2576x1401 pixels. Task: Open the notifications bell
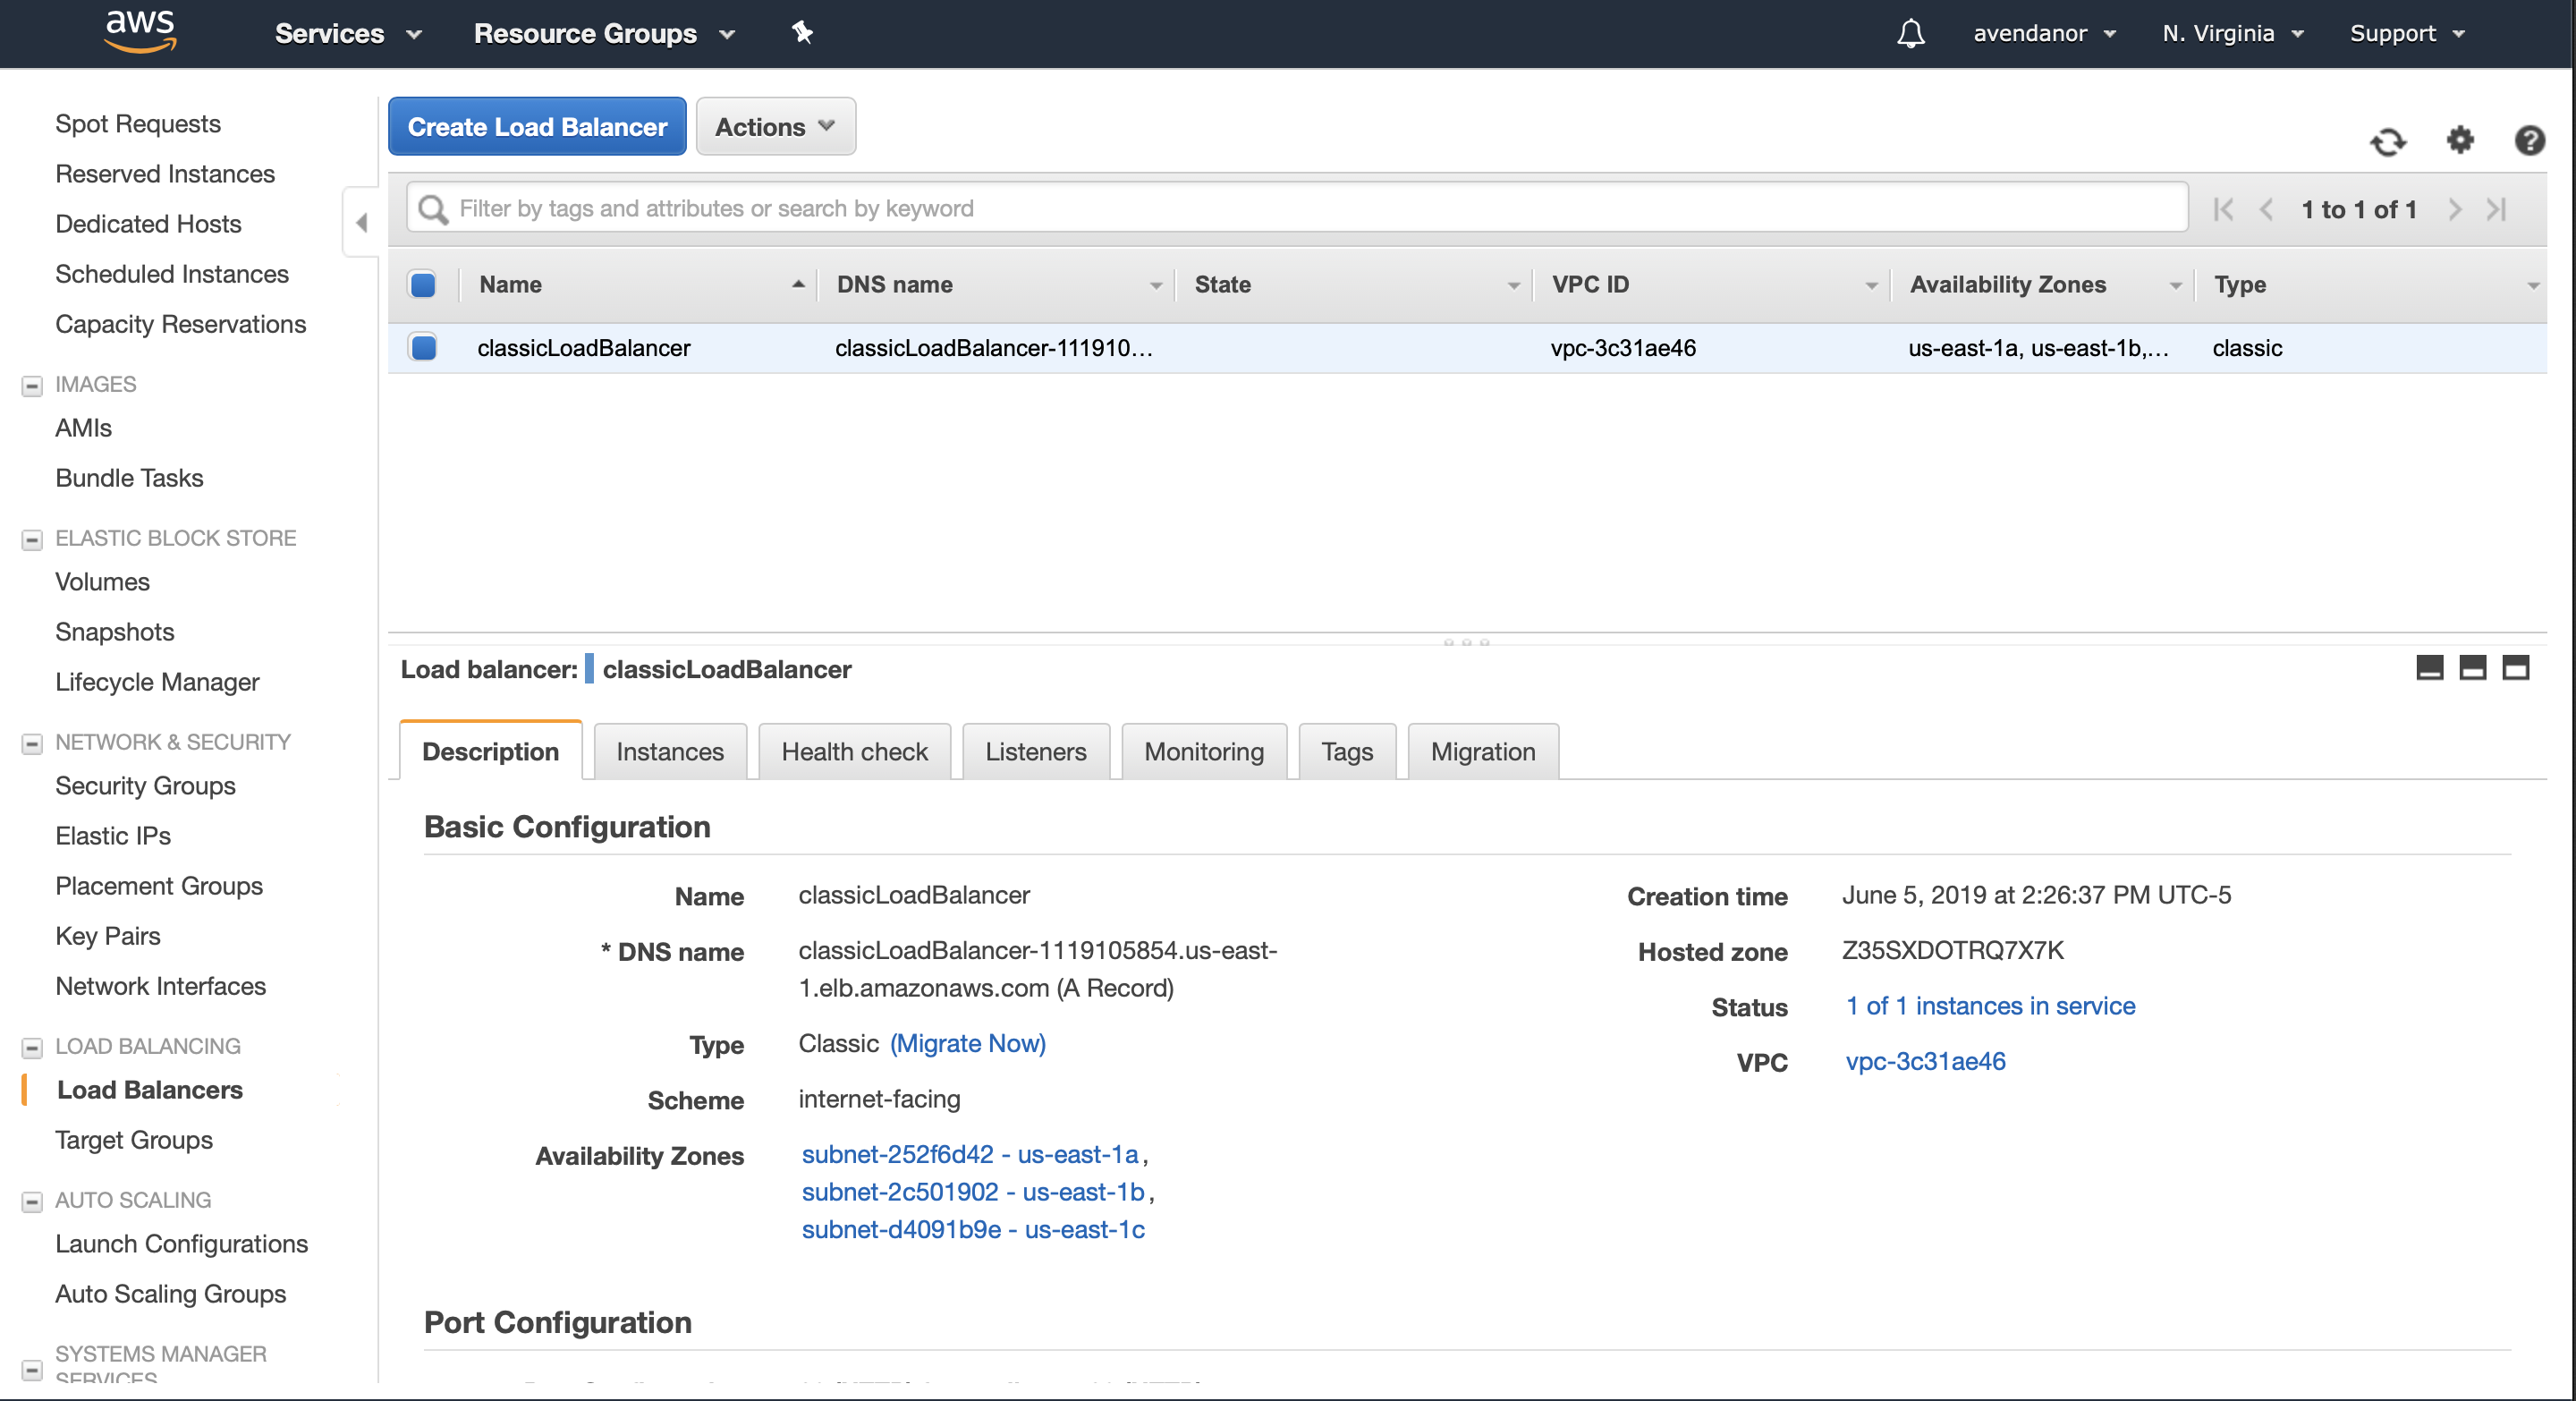coord(1910,33)
